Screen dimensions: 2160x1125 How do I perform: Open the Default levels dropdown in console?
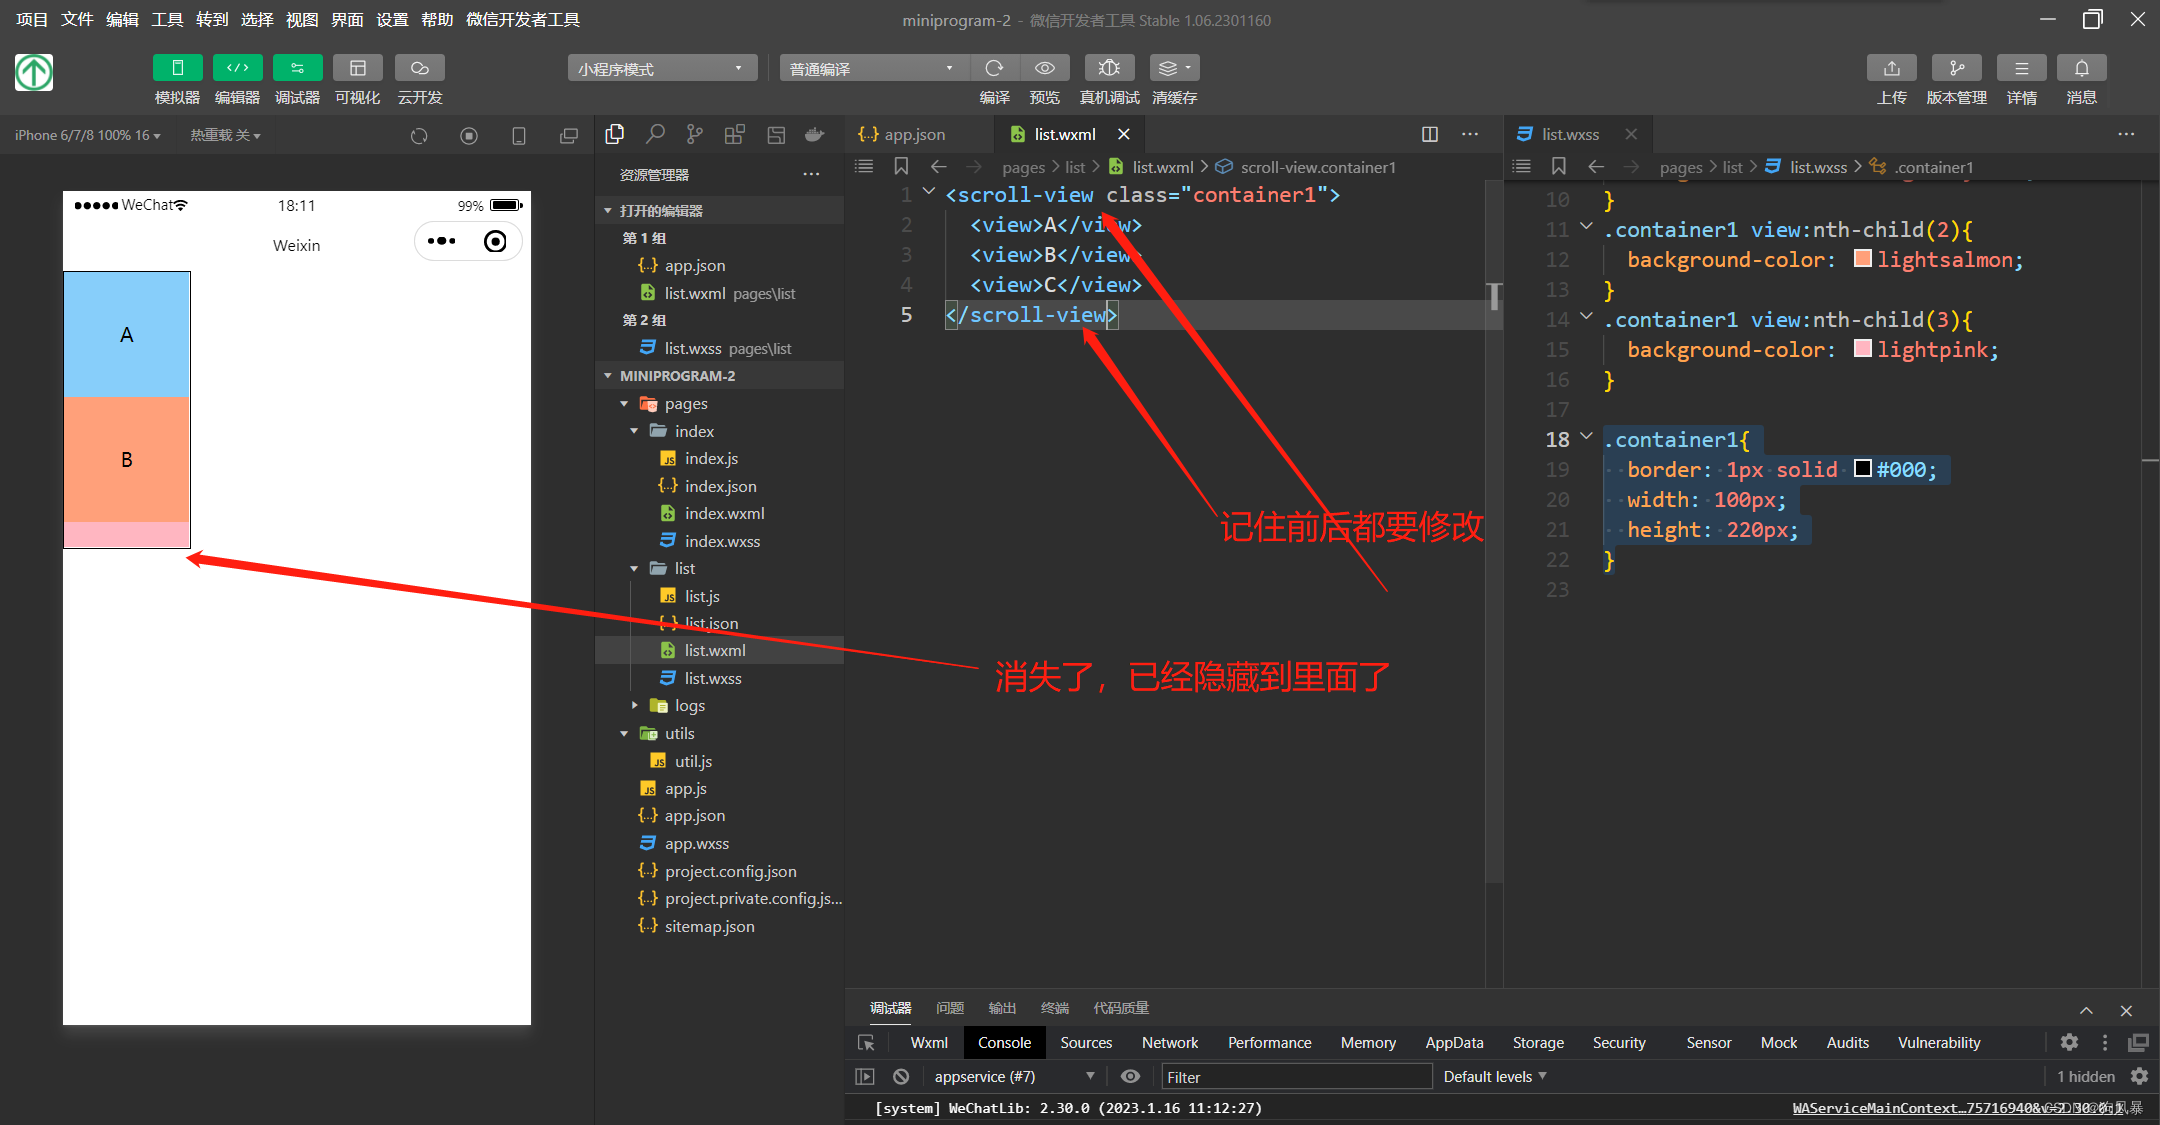coord(1495,1076)
